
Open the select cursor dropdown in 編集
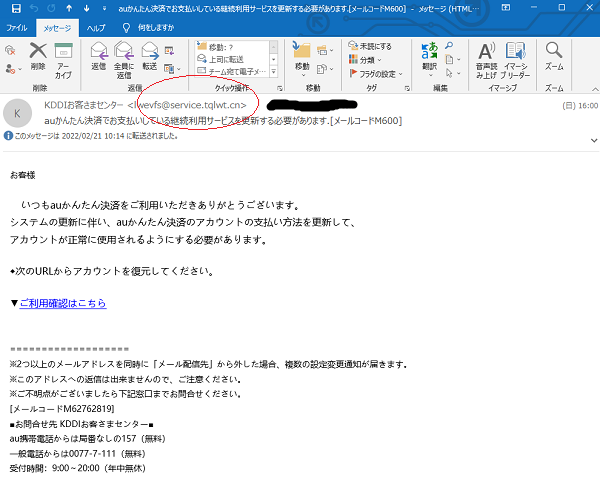(452, 73)
